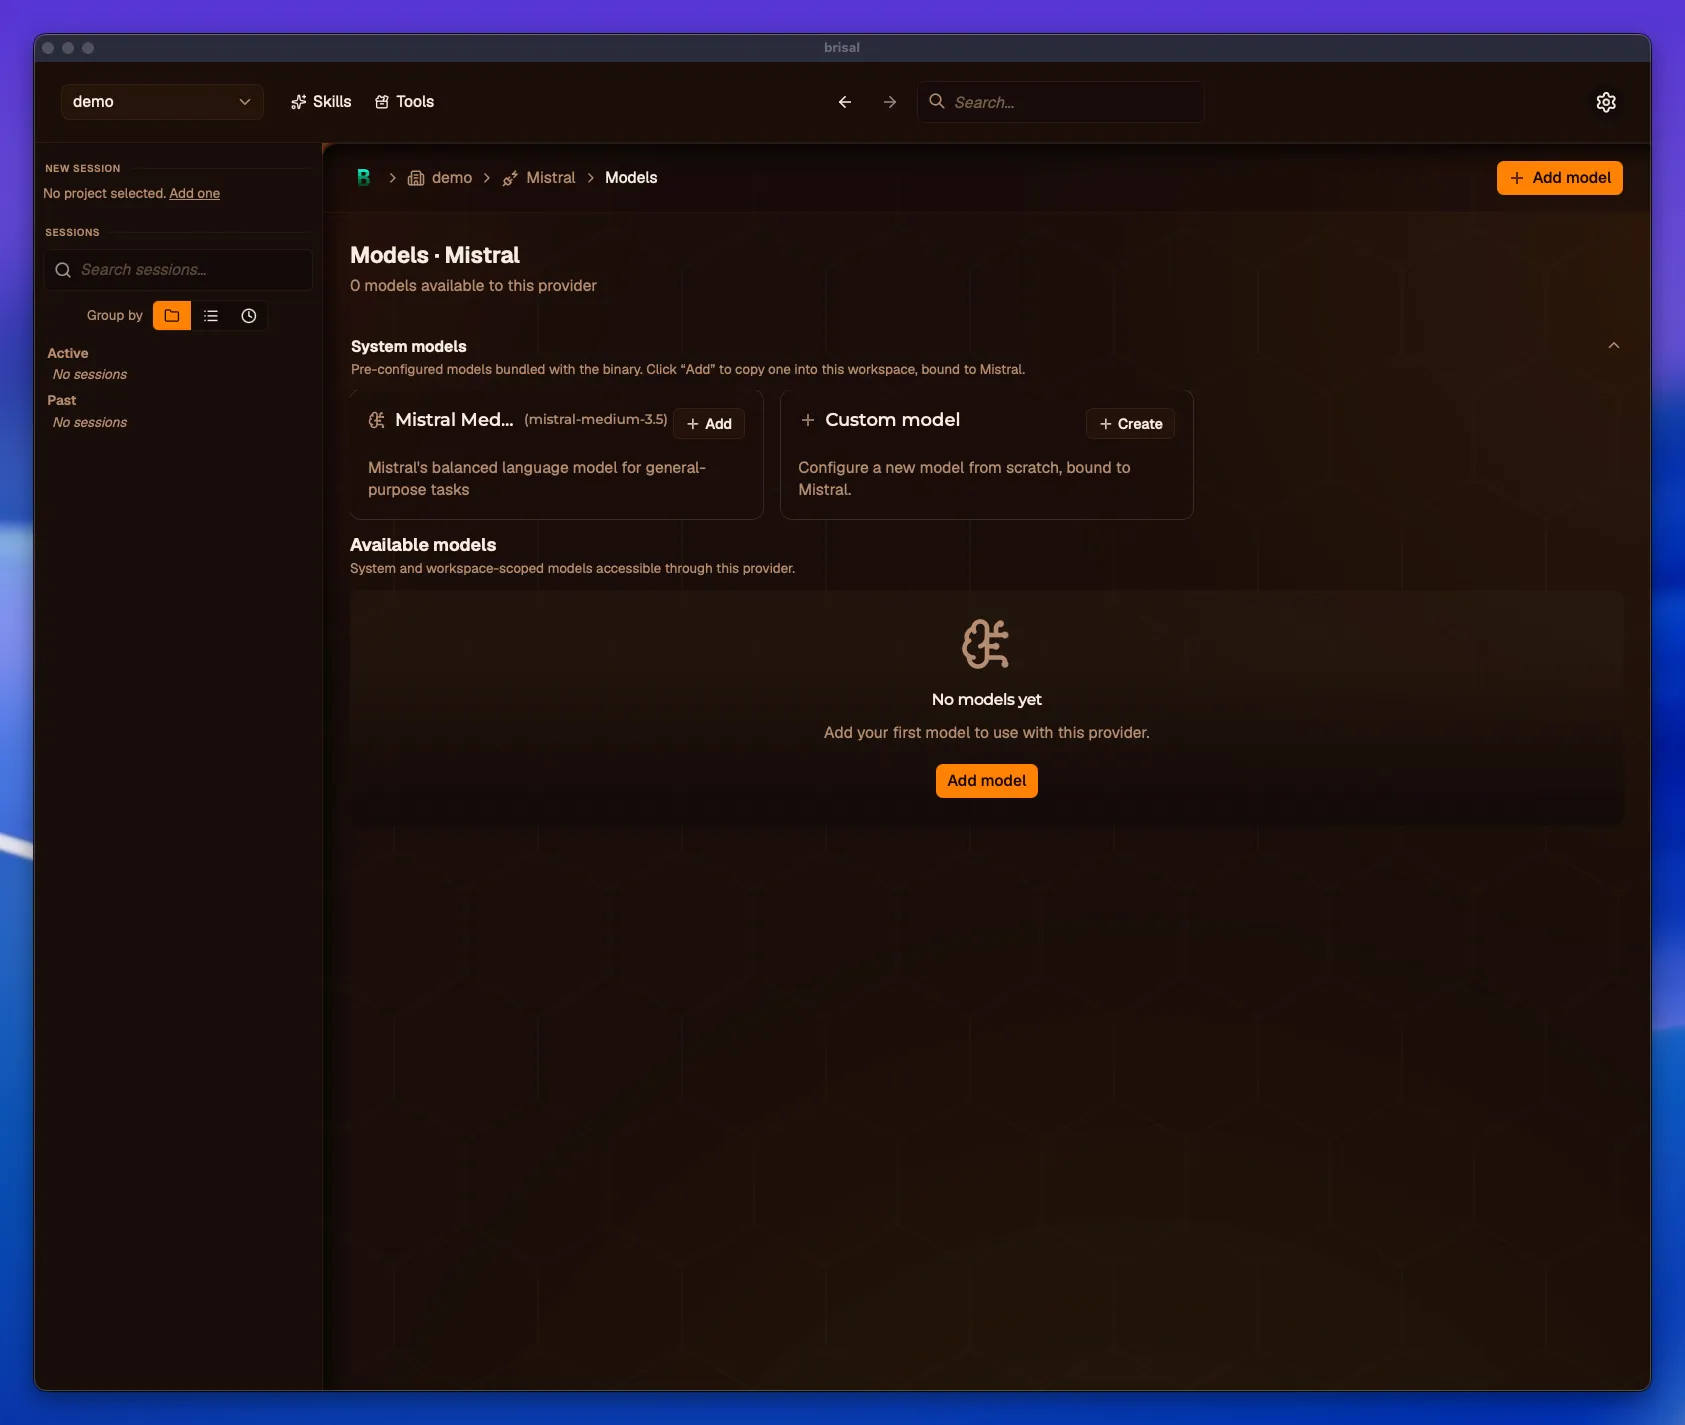Click Add on the Mistral Medium card
The image size is (1685, 1425).
pos(709,424)
